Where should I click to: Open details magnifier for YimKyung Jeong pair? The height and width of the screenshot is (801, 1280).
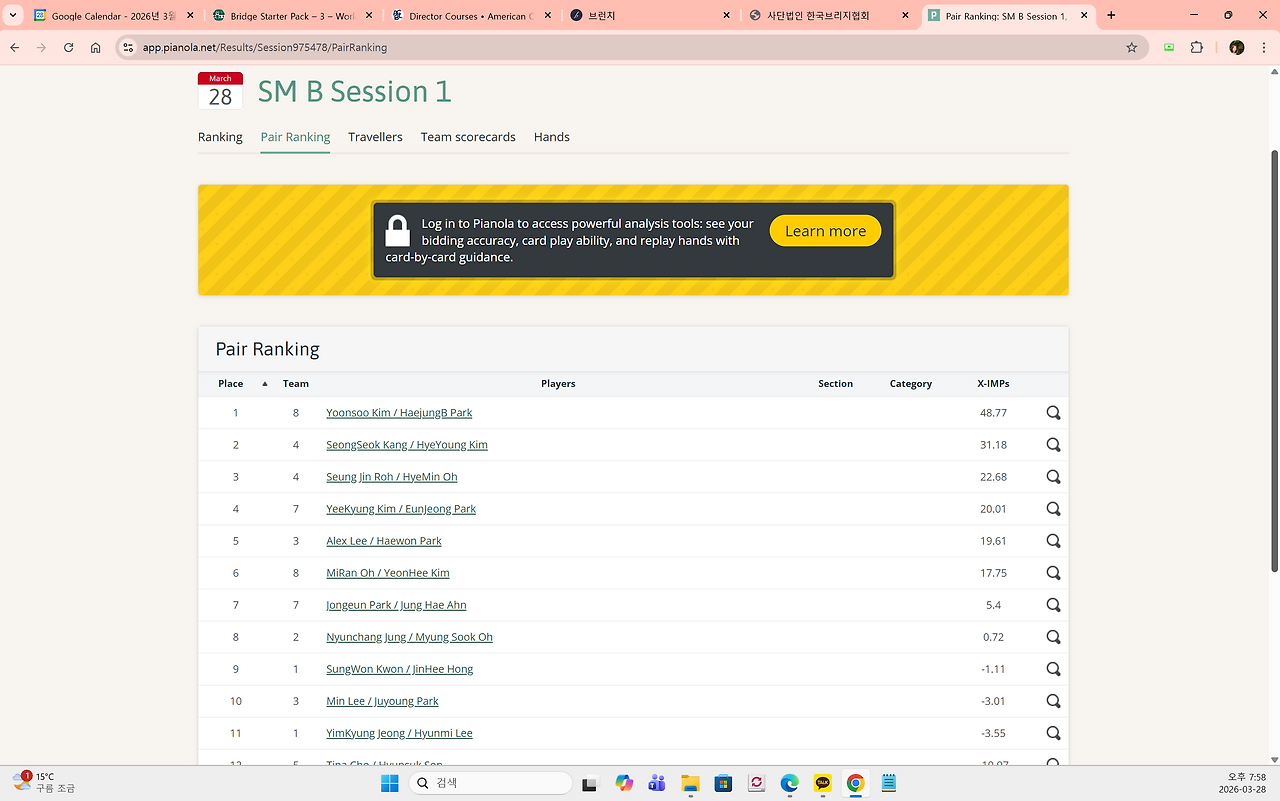tap(1053, 733)
